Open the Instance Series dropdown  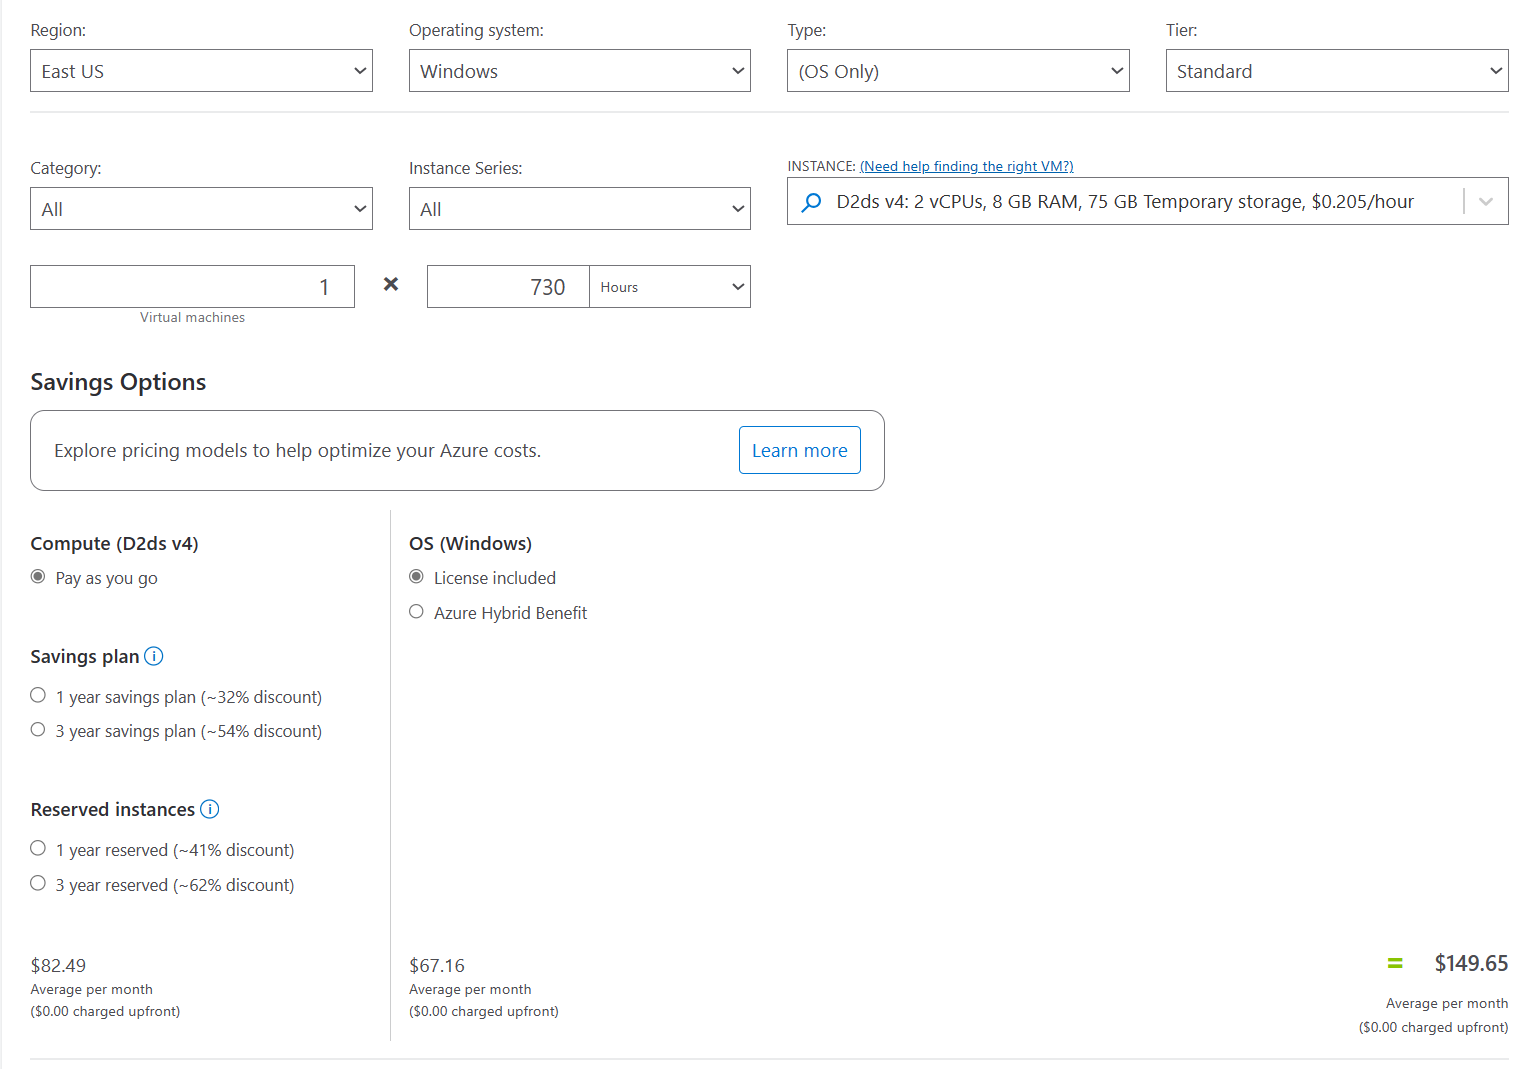coord(580,209)
